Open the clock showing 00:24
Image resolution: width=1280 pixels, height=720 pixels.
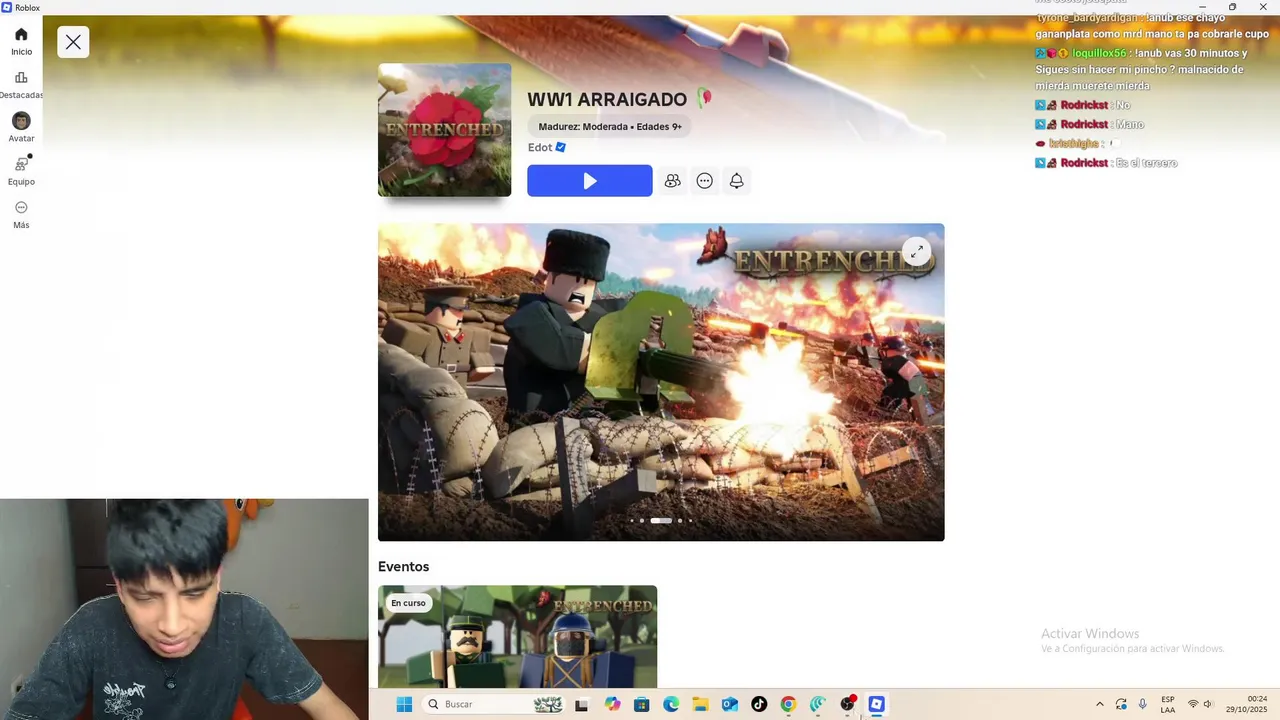[1246, 704]
